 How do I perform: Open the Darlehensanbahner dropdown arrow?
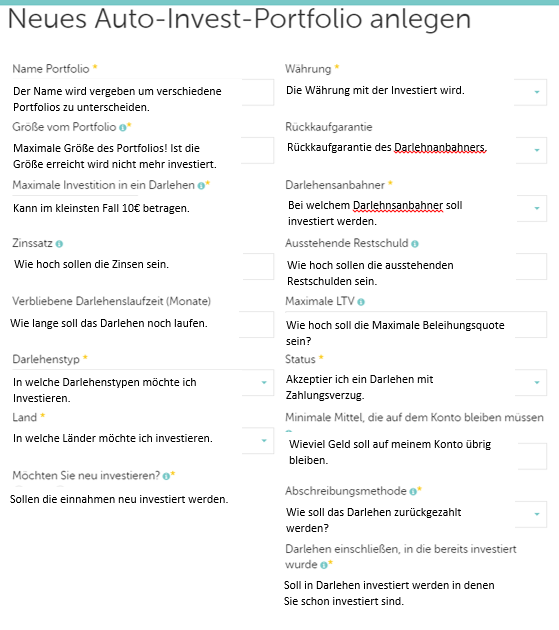tap(537, 209)
